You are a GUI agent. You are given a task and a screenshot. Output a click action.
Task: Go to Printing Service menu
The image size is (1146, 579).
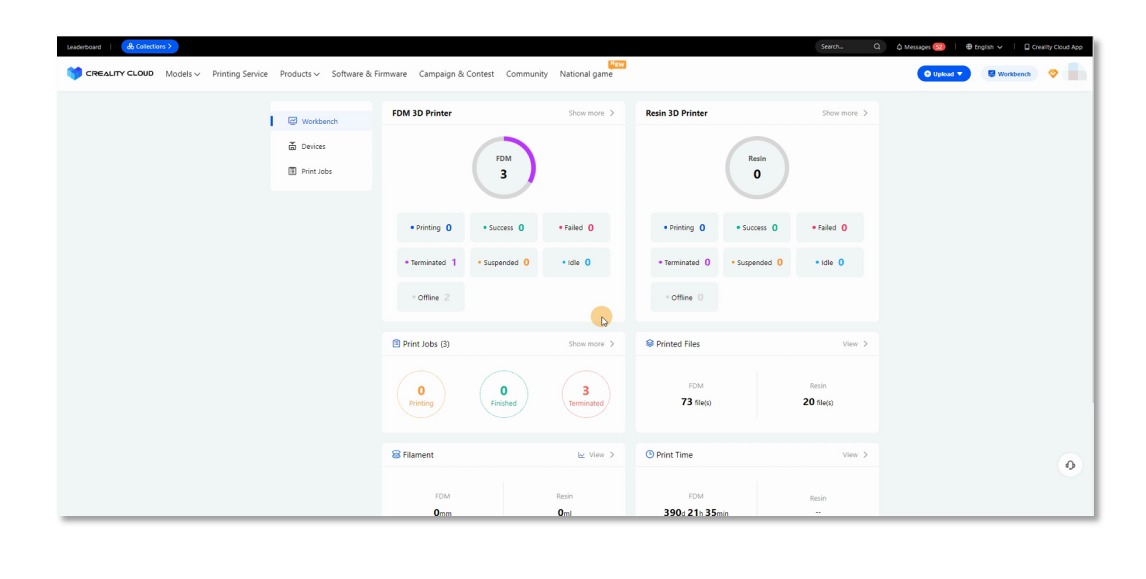click(240, 74)
